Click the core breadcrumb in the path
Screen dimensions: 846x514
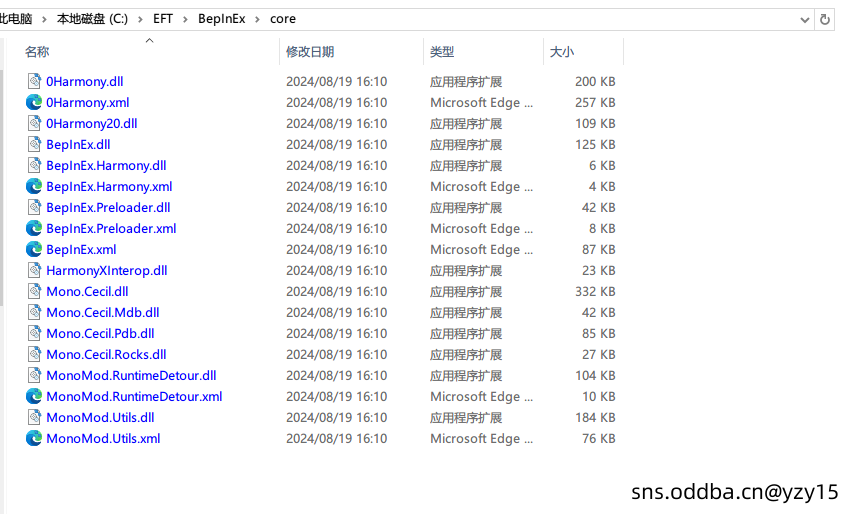[x=283, y=19]
